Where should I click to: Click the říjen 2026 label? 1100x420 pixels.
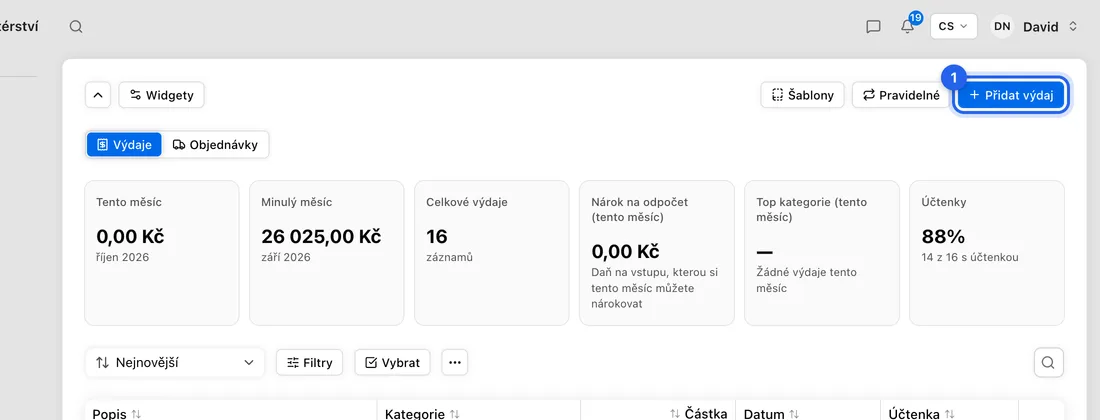pos(123,257)
